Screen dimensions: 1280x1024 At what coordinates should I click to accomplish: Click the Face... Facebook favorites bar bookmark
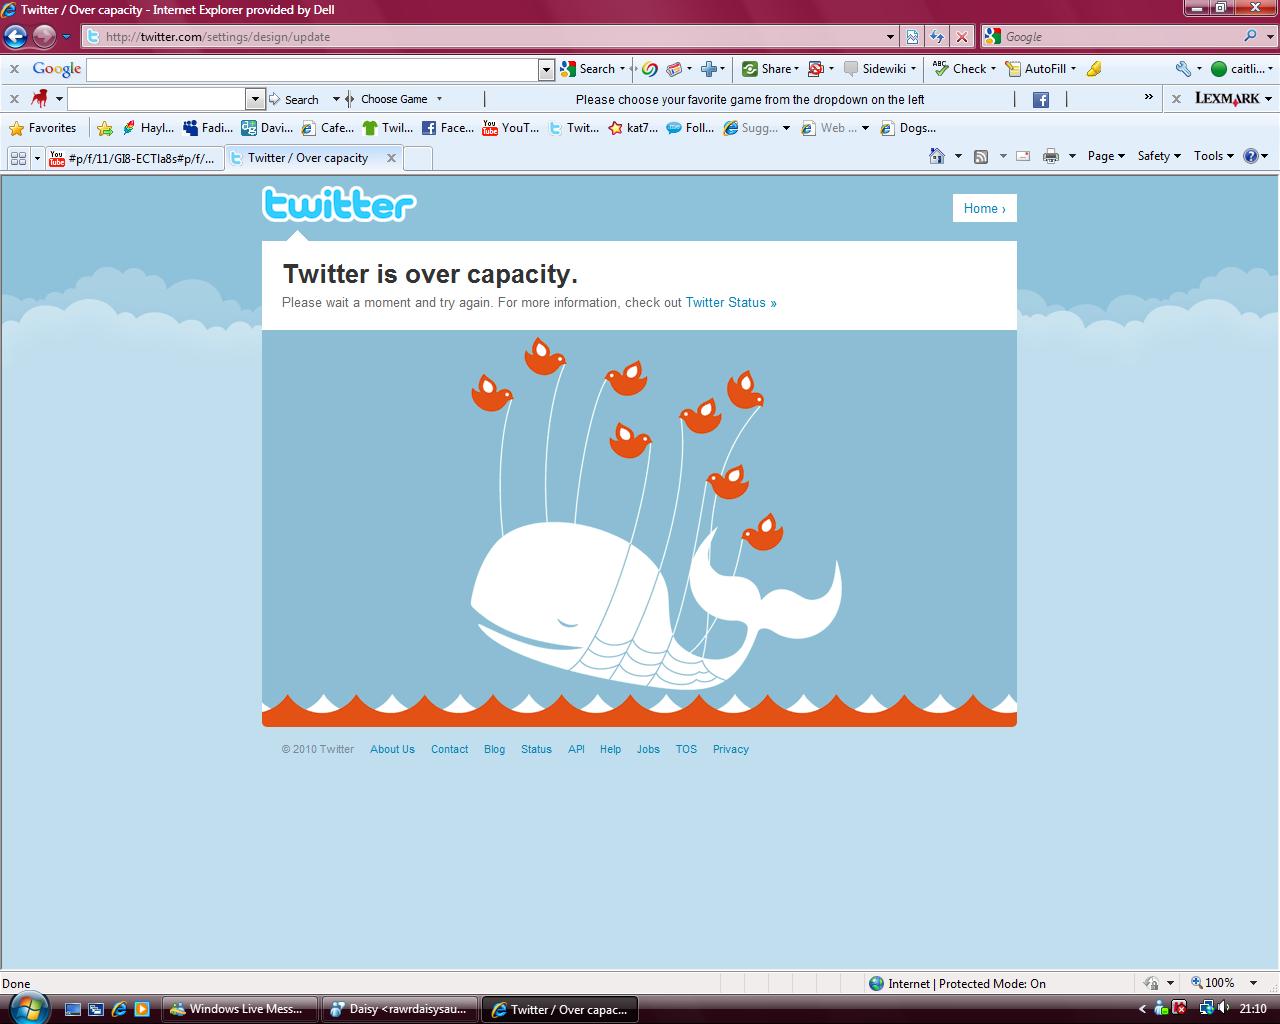click(x=448, y=128)
